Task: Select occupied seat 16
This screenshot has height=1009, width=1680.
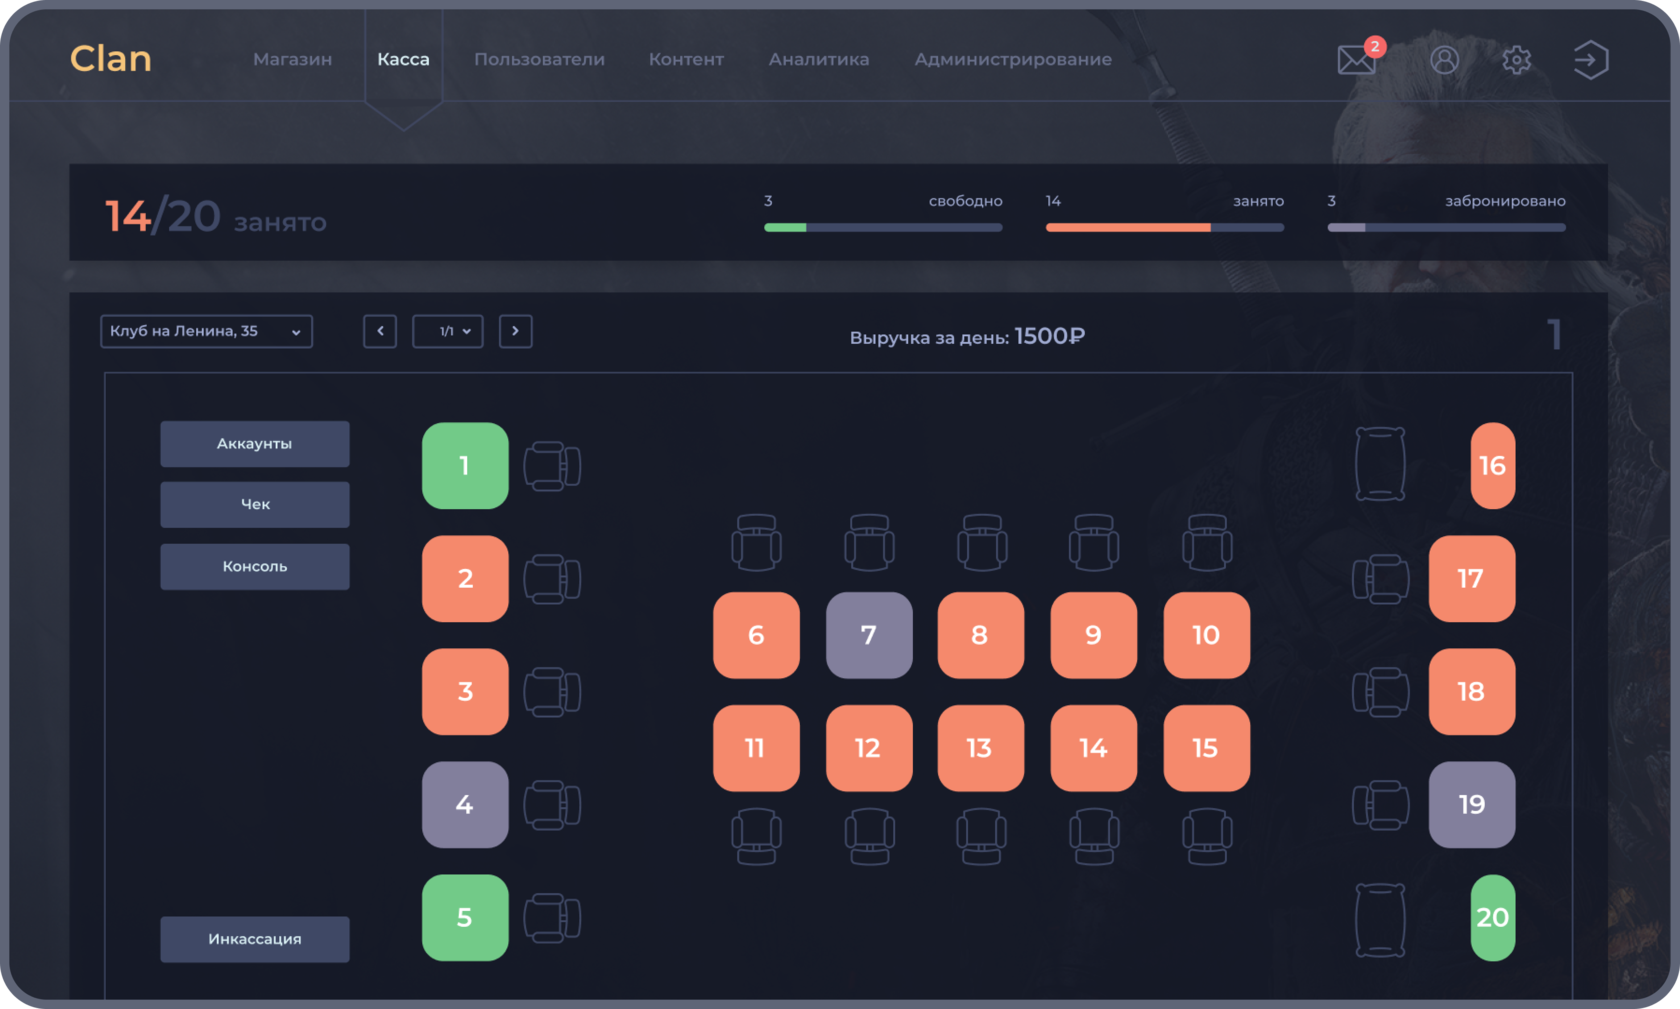Action: click(x=1493, y=466)
